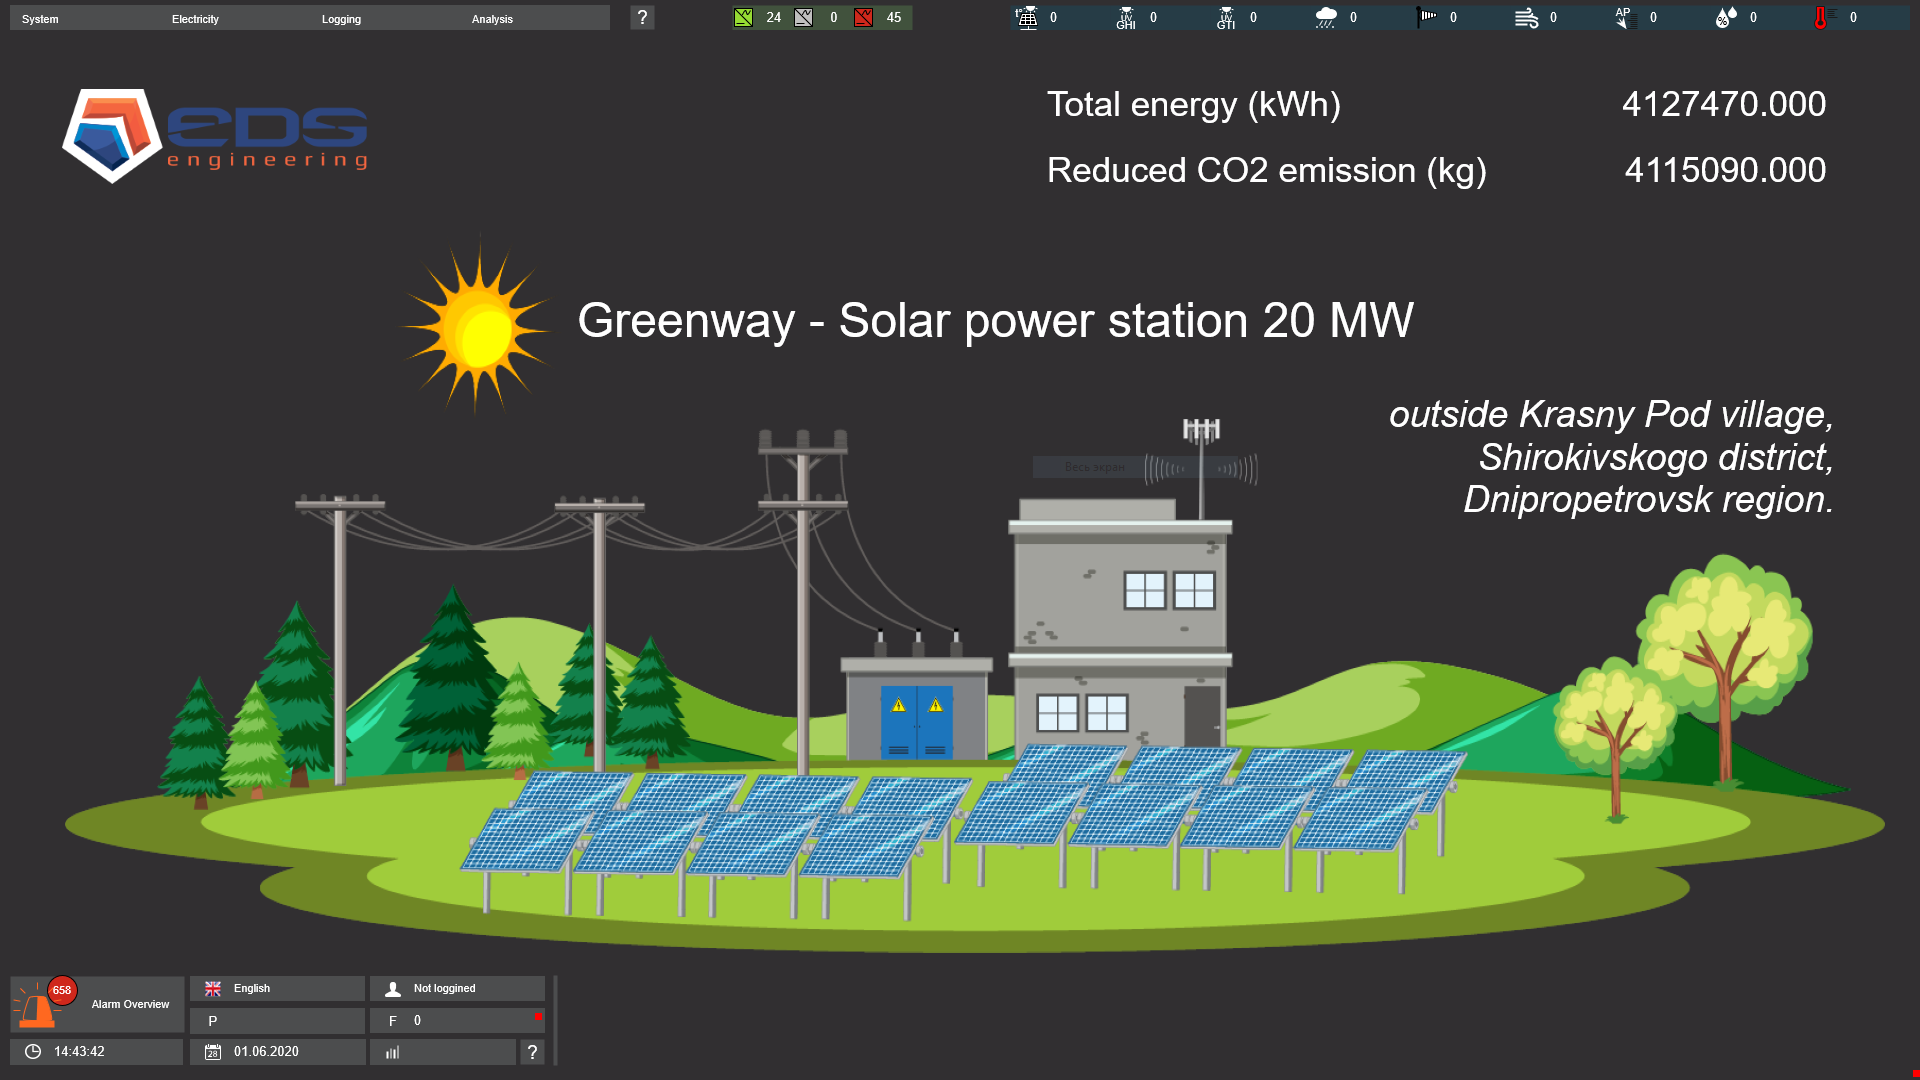
Task: Open the System menu
Action: [x=41, y=19]
